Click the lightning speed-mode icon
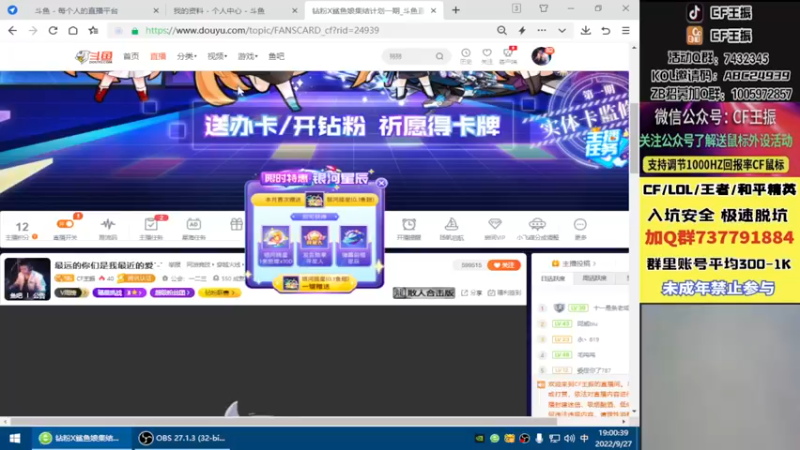This screenshot has height=450, width=800. (522, 31)
